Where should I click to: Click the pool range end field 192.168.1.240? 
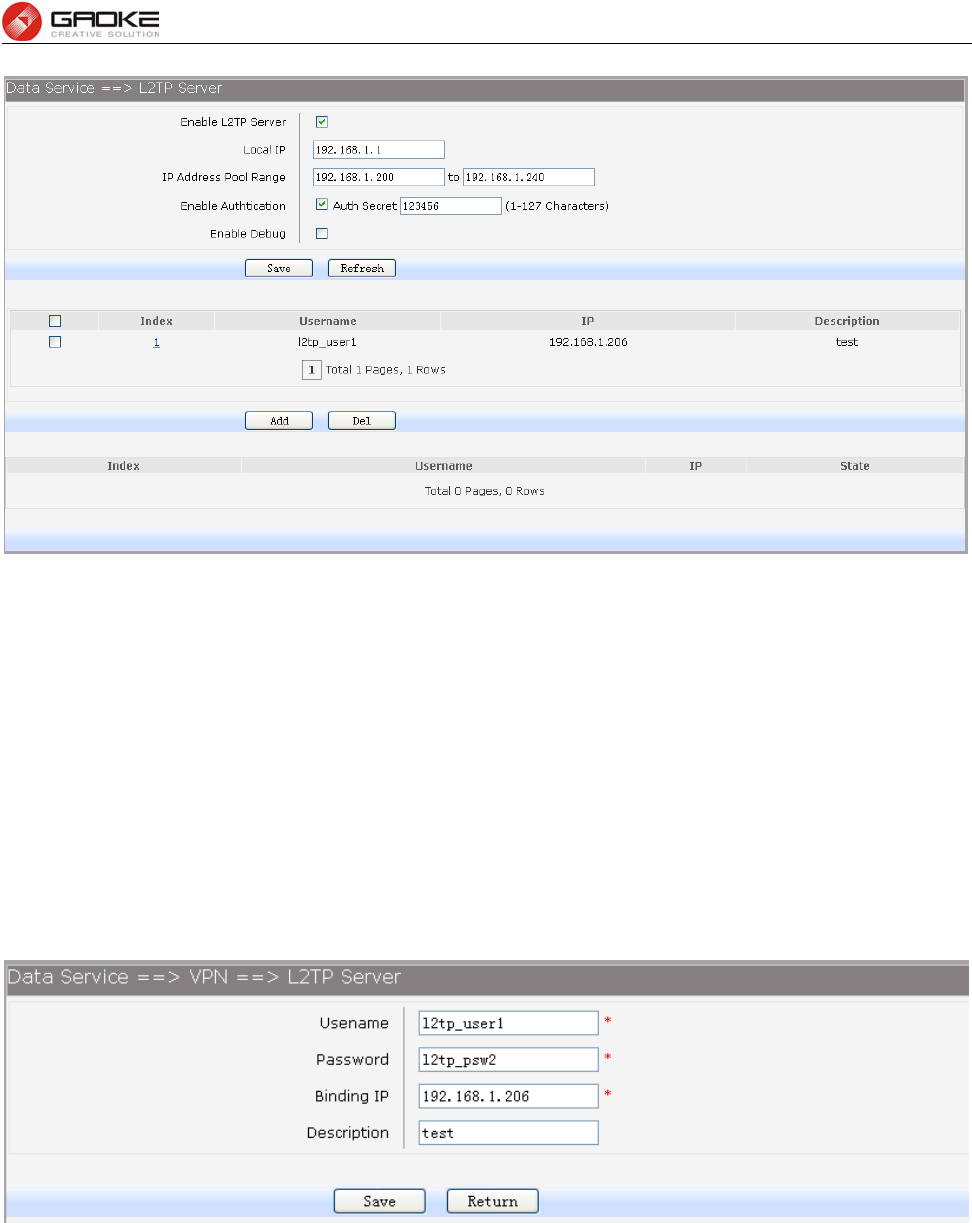coord(529,177)
